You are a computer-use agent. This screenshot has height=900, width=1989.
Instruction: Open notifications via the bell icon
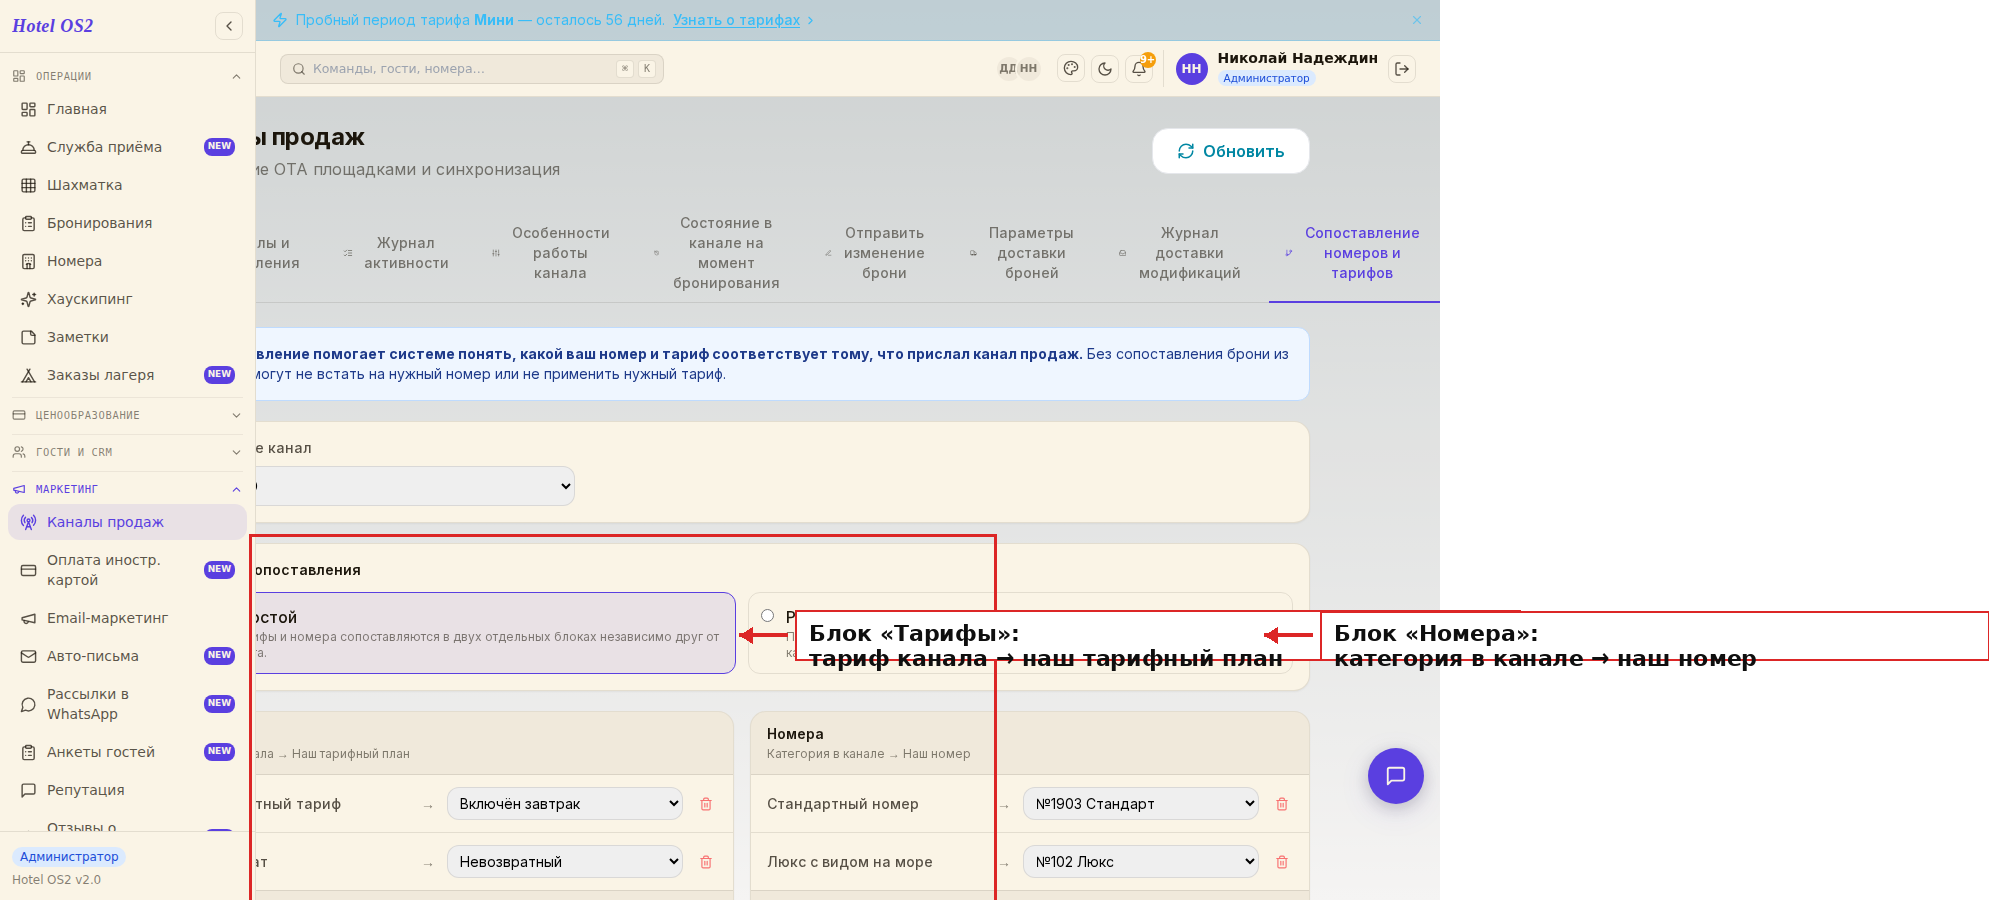click(1139, 69)
